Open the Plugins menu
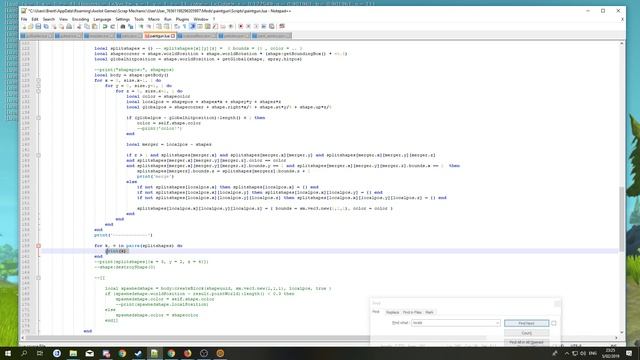The image size is (640, 360). pos(182,19)
